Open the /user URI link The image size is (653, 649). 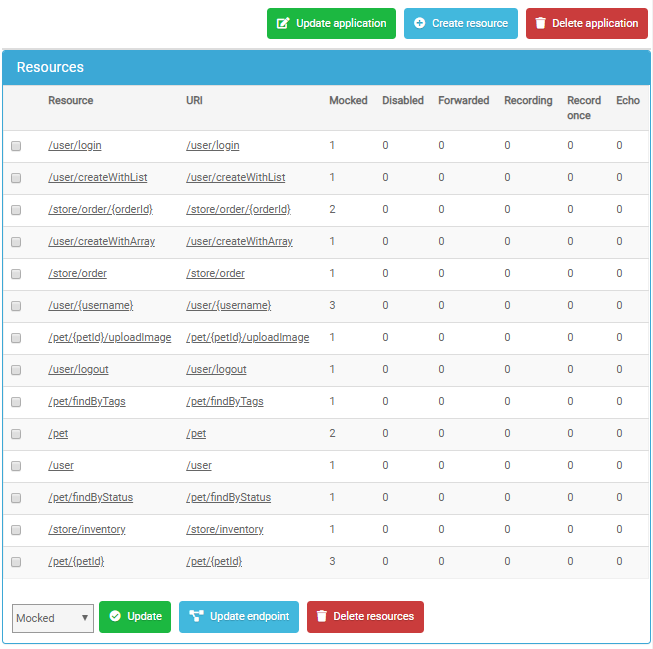(199, 465)
